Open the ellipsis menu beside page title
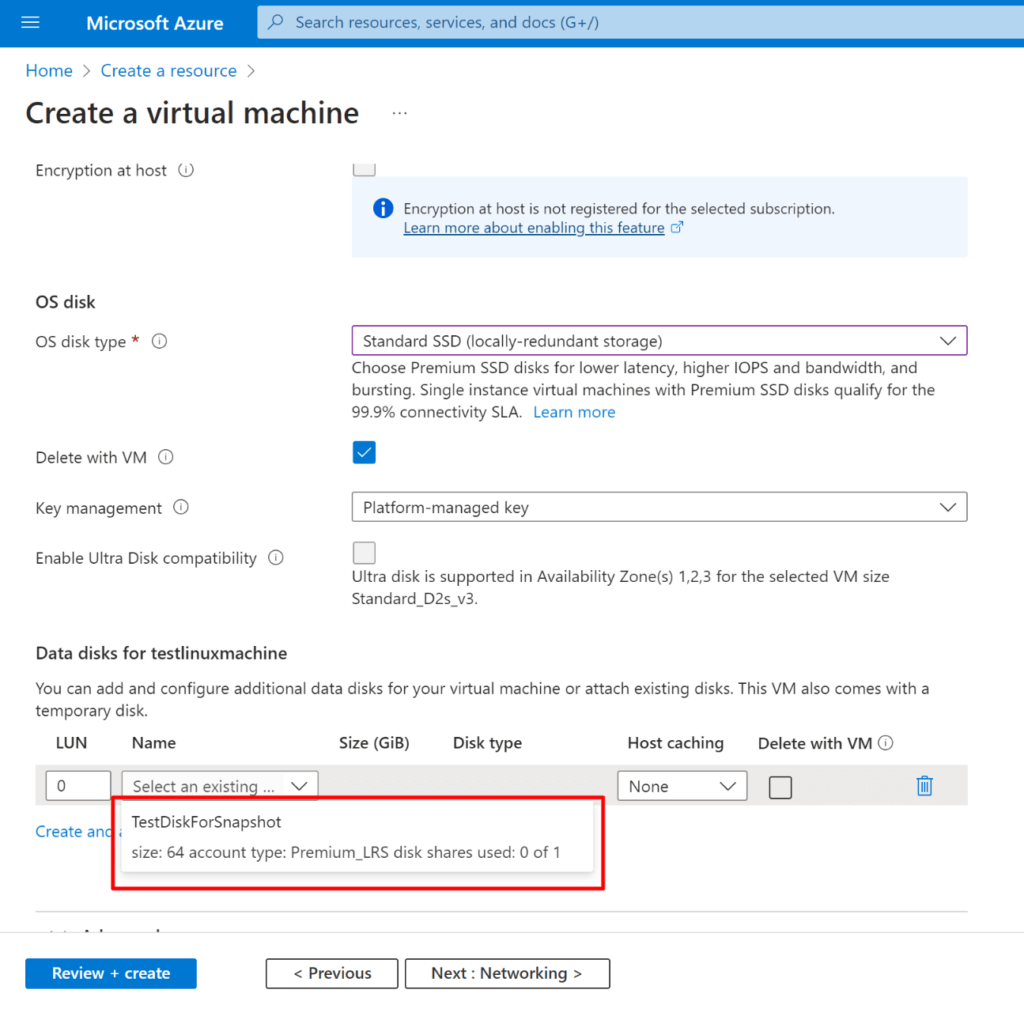The width and height of the screenshot is (1024, 1016). click(x=400, y=113)
